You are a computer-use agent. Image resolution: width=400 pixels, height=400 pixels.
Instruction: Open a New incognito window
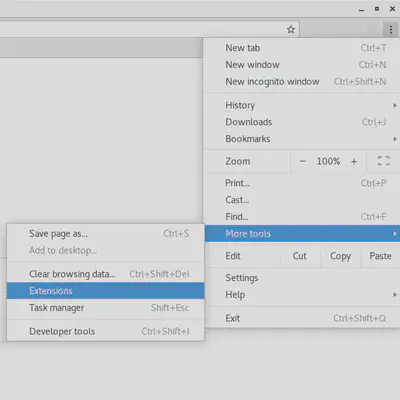[x=302, y=81]
